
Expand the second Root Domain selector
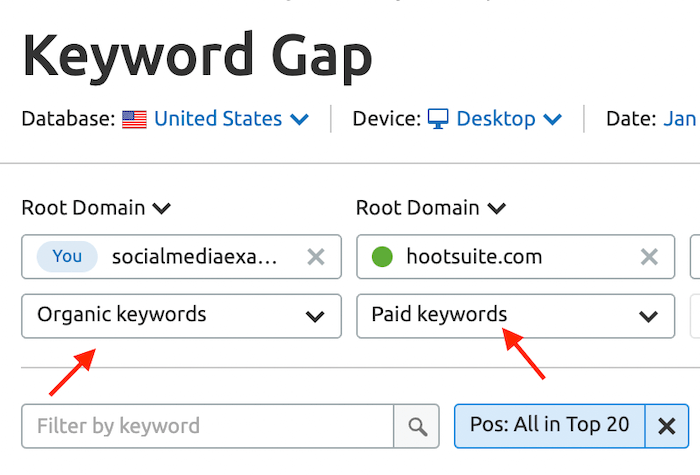click(x=431, y=208)
